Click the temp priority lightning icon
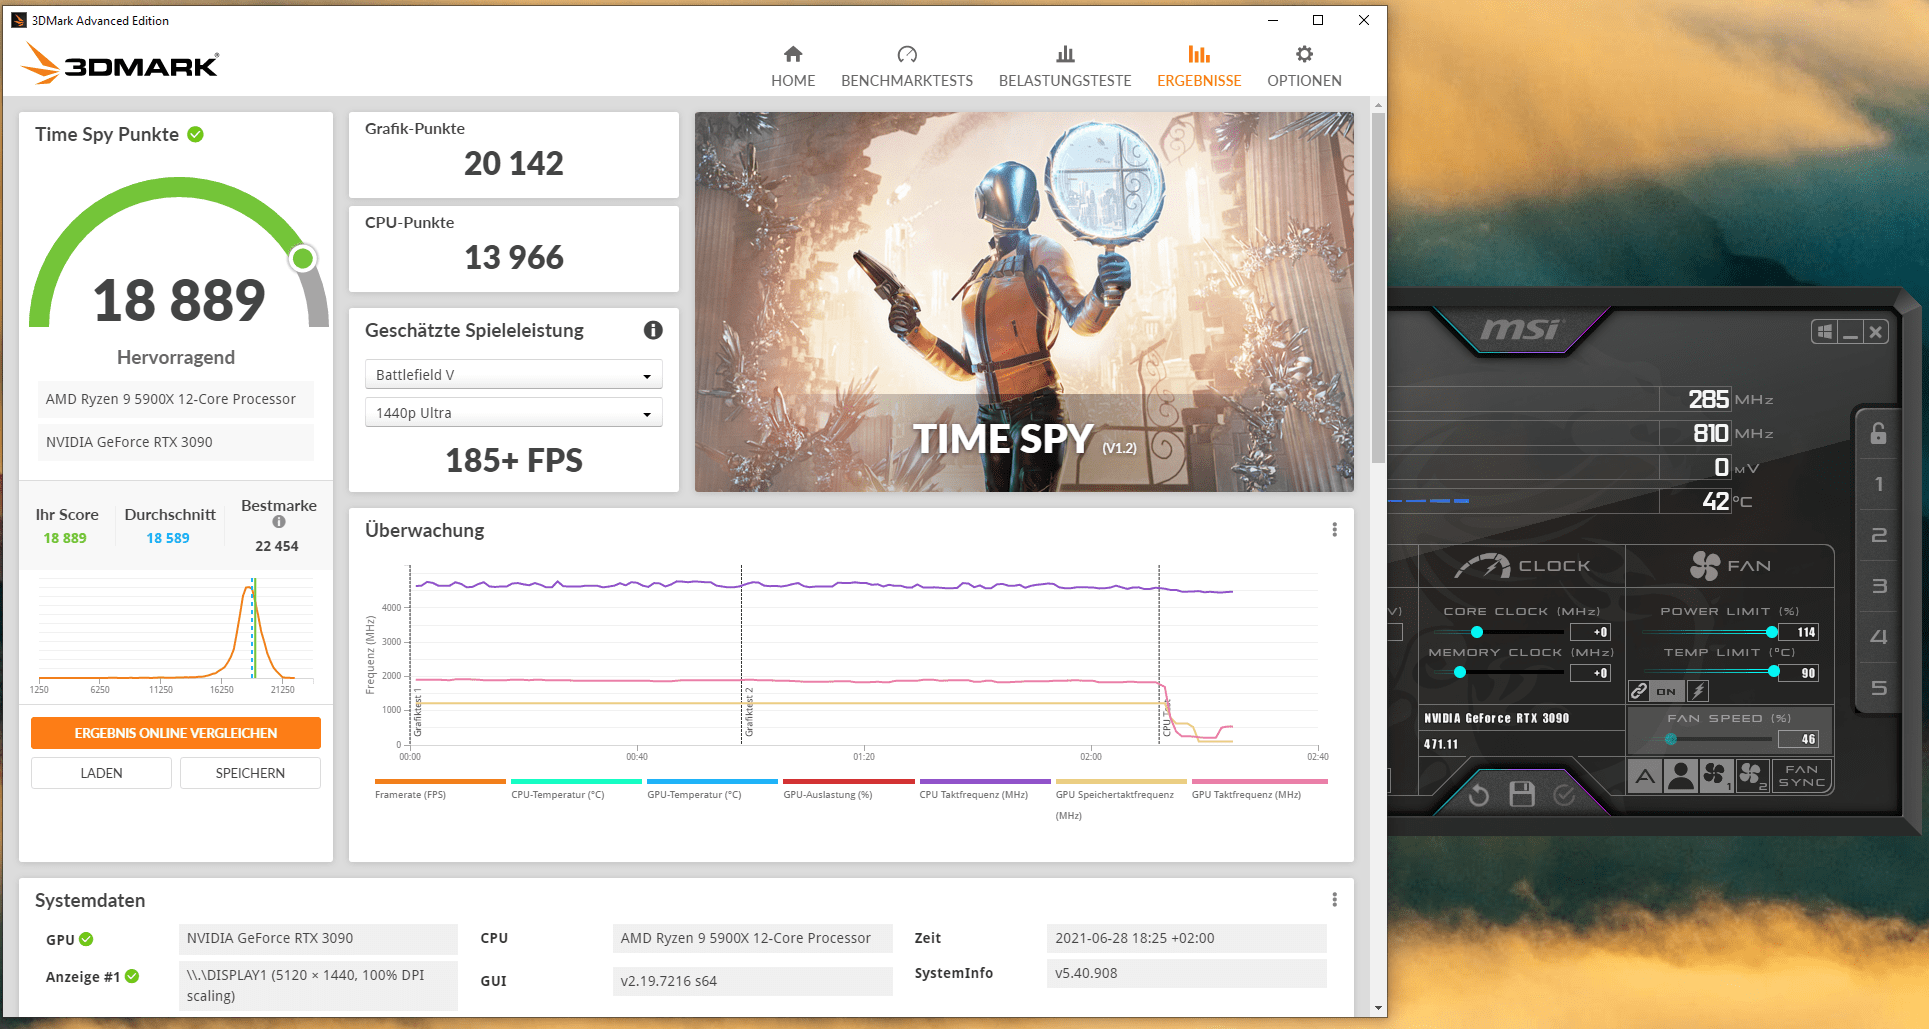This screenshot has height=1029, width=1929. 1698,691
